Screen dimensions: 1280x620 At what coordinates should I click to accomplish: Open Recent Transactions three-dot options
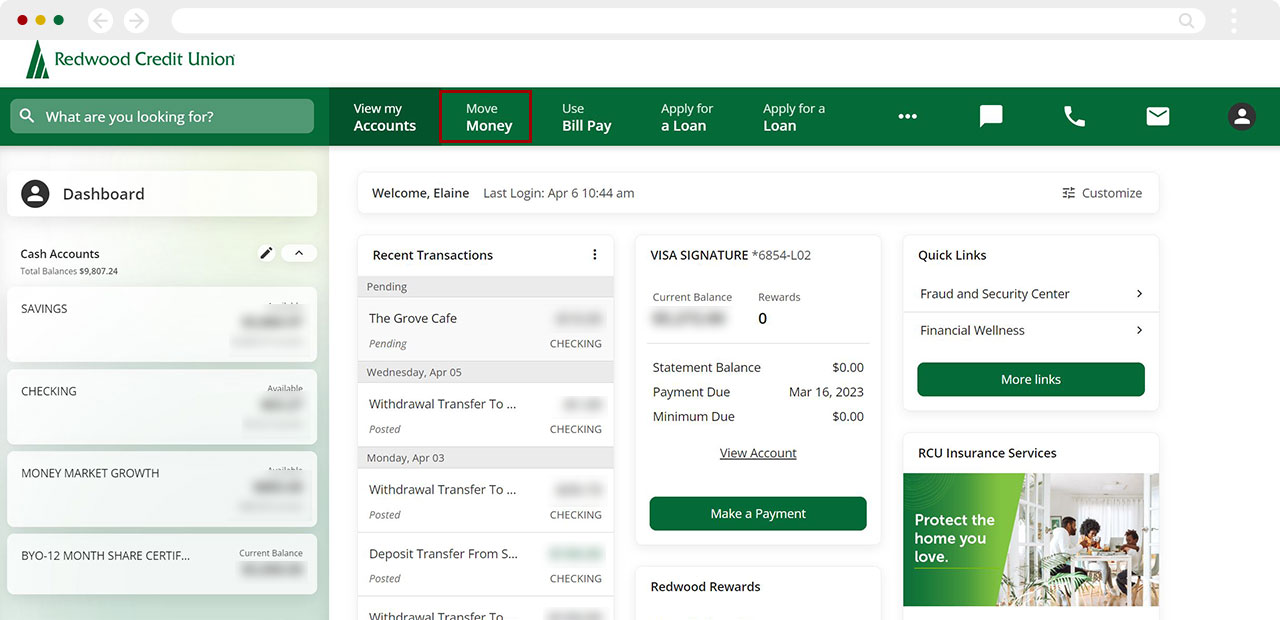pos(595,255)
